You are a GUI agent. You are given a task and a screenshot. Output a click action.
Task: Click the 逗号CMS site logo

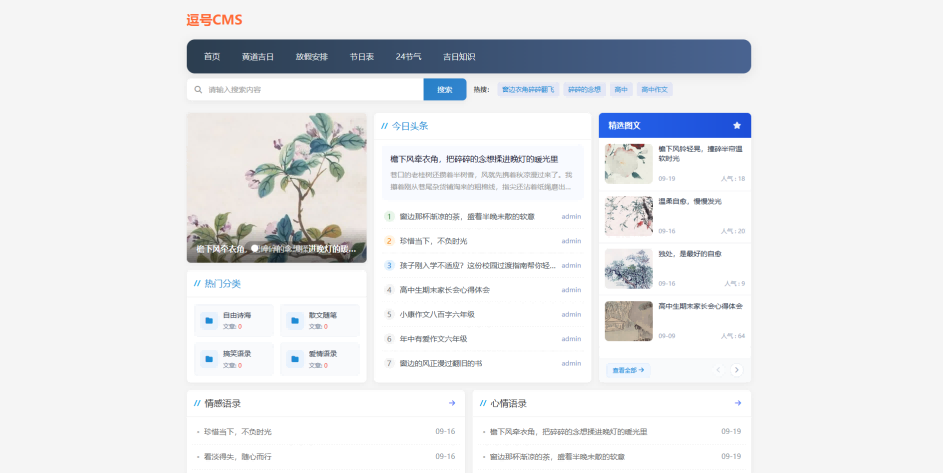click(214, 20)
